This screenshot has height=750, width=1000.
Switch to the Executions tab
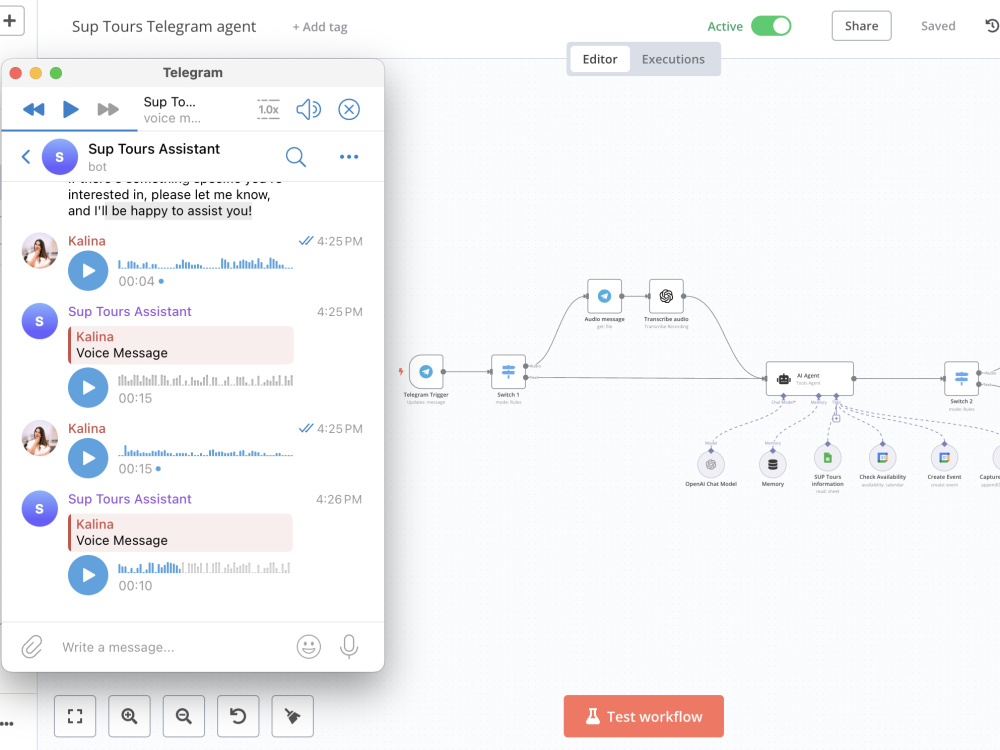(673, 59)
